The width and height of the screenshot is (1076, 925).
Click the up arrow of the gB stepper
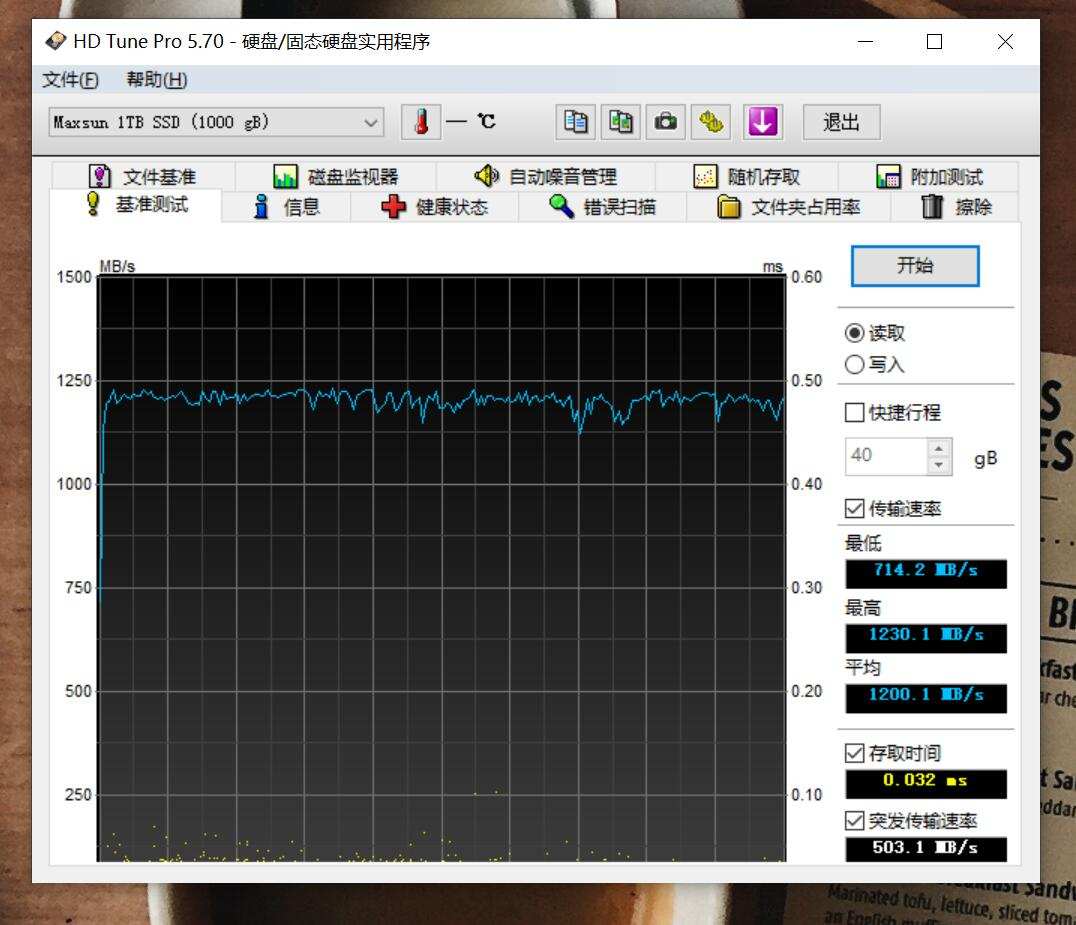pos(938,450)
